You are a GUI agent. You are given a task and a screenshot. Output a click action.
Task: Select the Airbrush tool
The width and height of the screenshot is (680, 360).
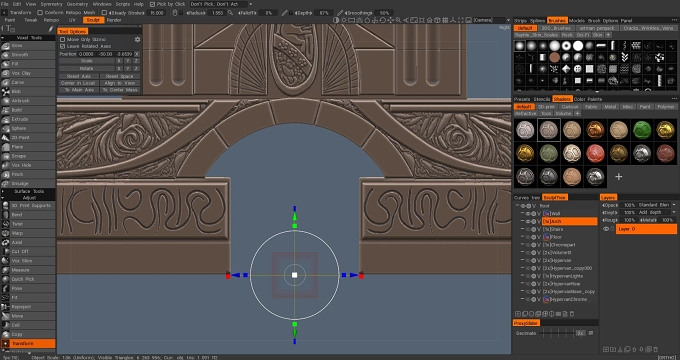(28, 101)
